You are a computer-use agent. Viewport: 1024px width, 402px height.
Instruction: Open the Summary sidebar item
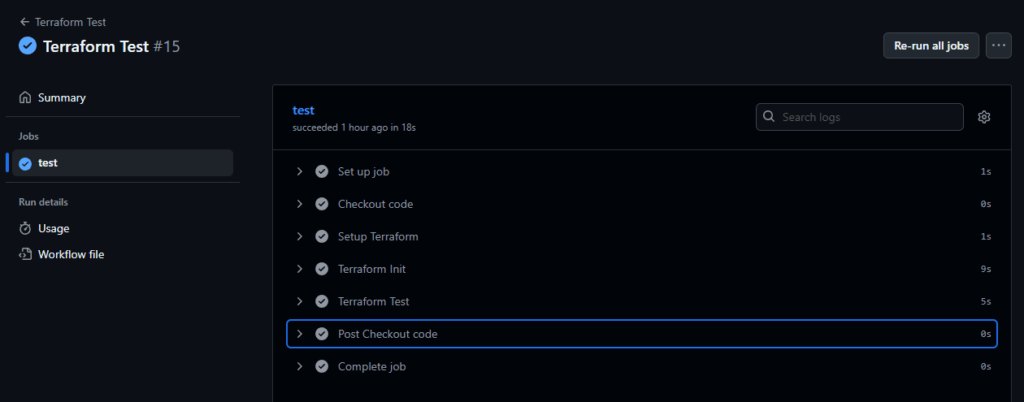point(62,98)
